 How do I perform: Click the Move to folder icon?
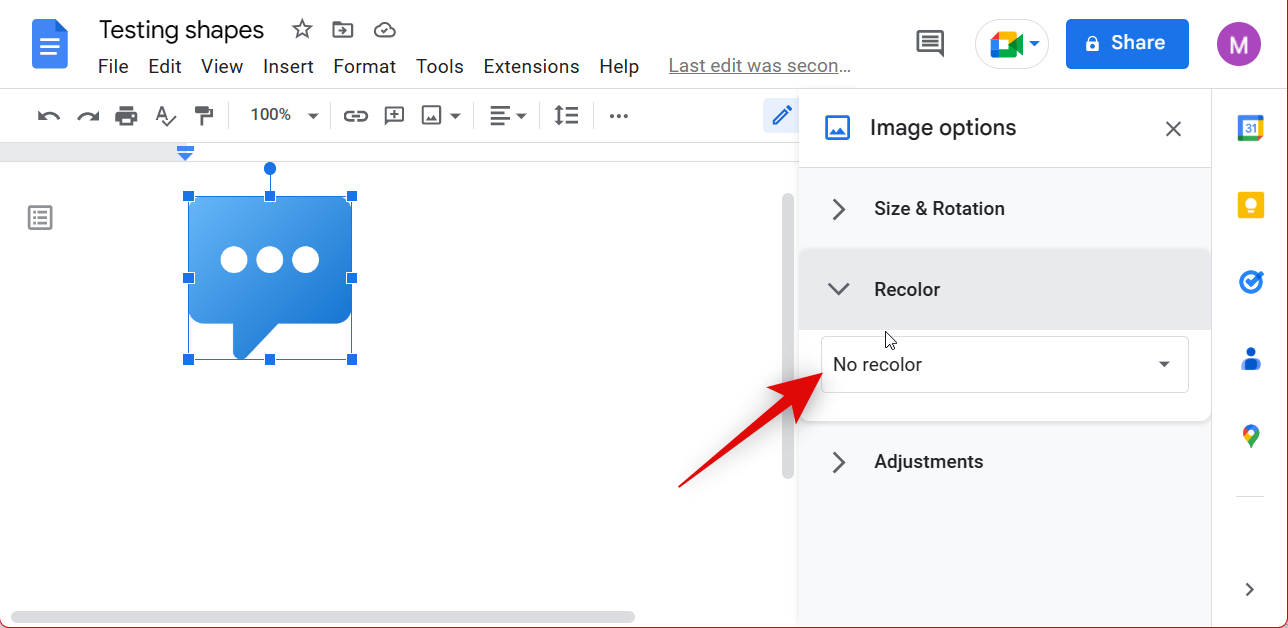pyautogui.click(x=343, y=30)
